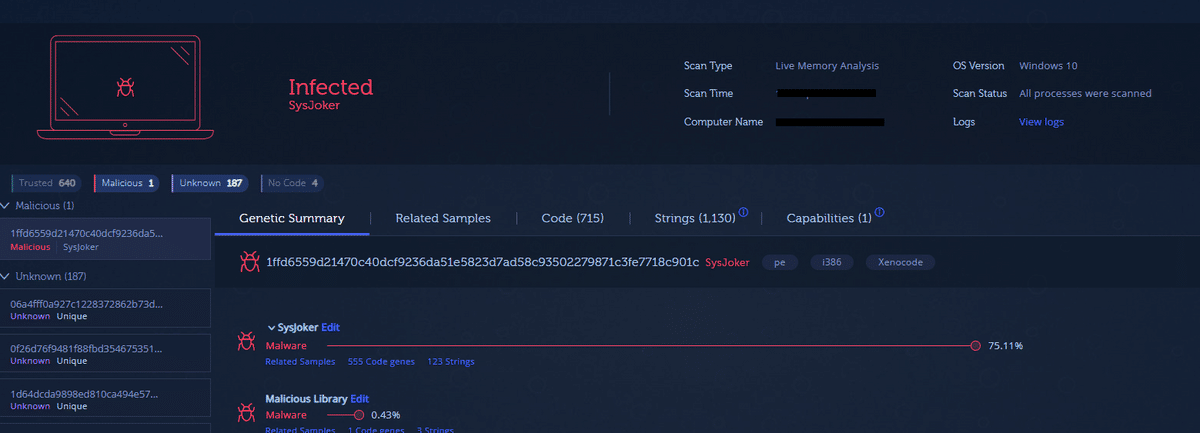Collapse the Unknown (187) group
The height and width of the screenshot is (433, 1200).
6,276
